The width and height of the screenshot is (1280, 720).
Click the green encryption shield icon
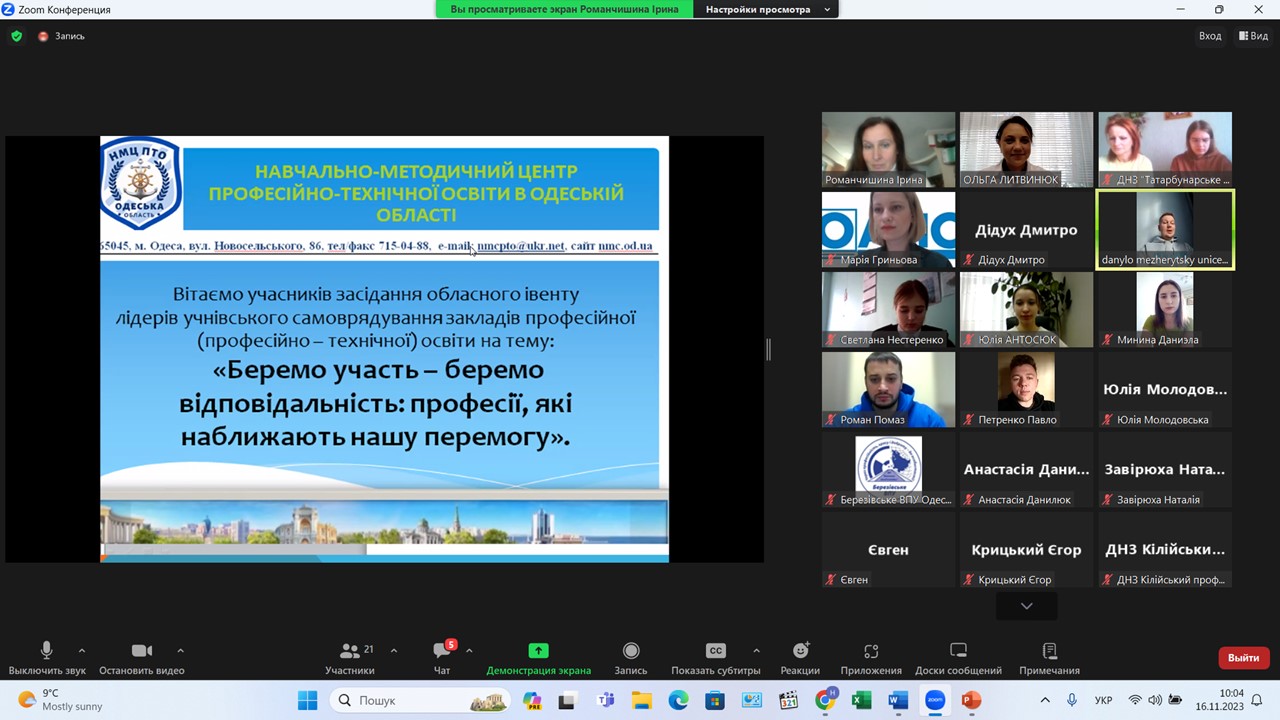click(x=16, y=36)
